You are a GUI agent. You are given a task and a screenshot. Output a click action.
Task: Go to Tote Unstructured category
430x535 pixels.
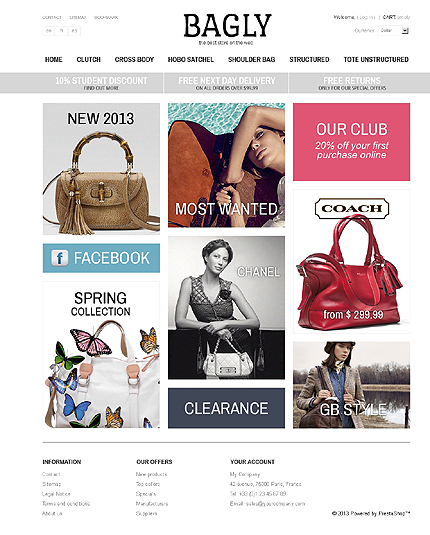point(376,60)
